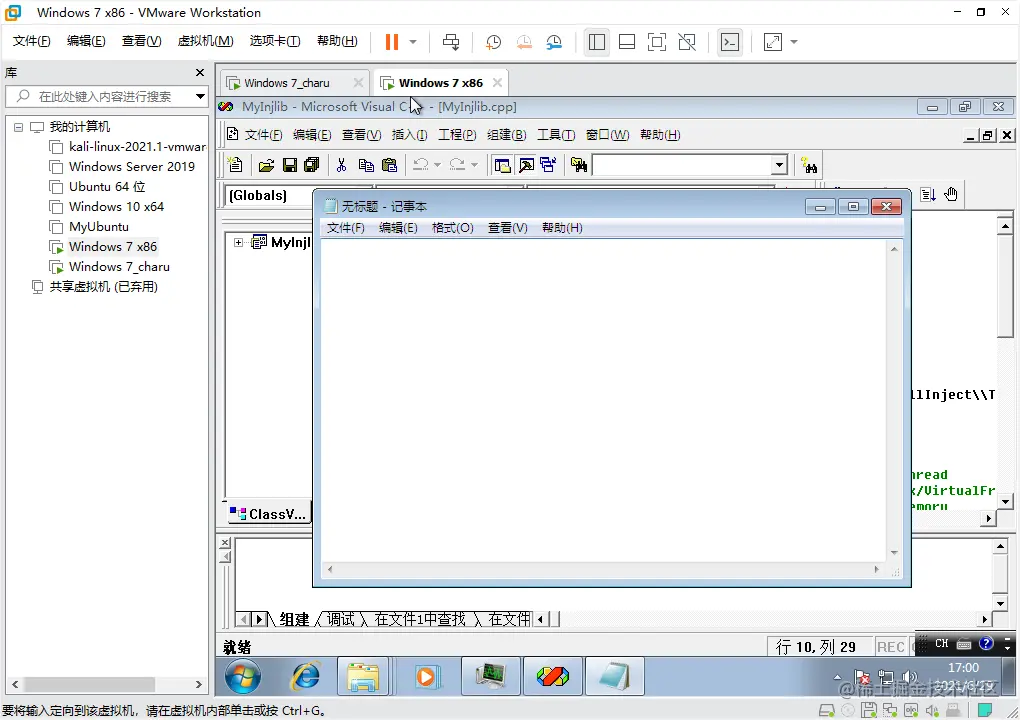Switch to Windows 7_charu tab

pos(287,83)
